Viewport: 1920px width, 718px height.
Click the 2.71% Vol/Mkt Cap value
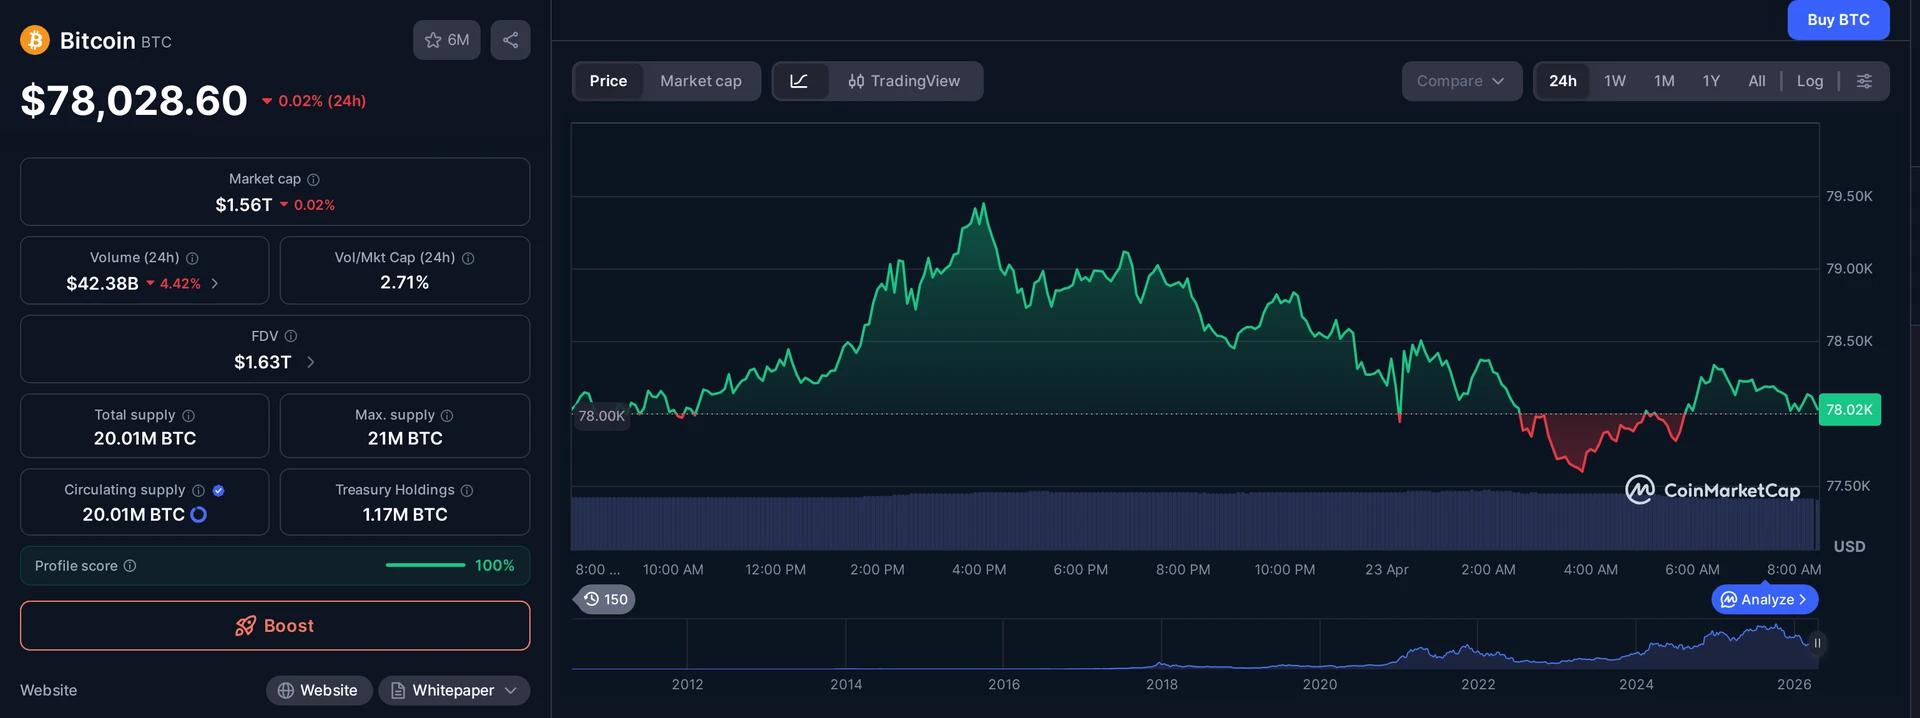pos(405,283)
